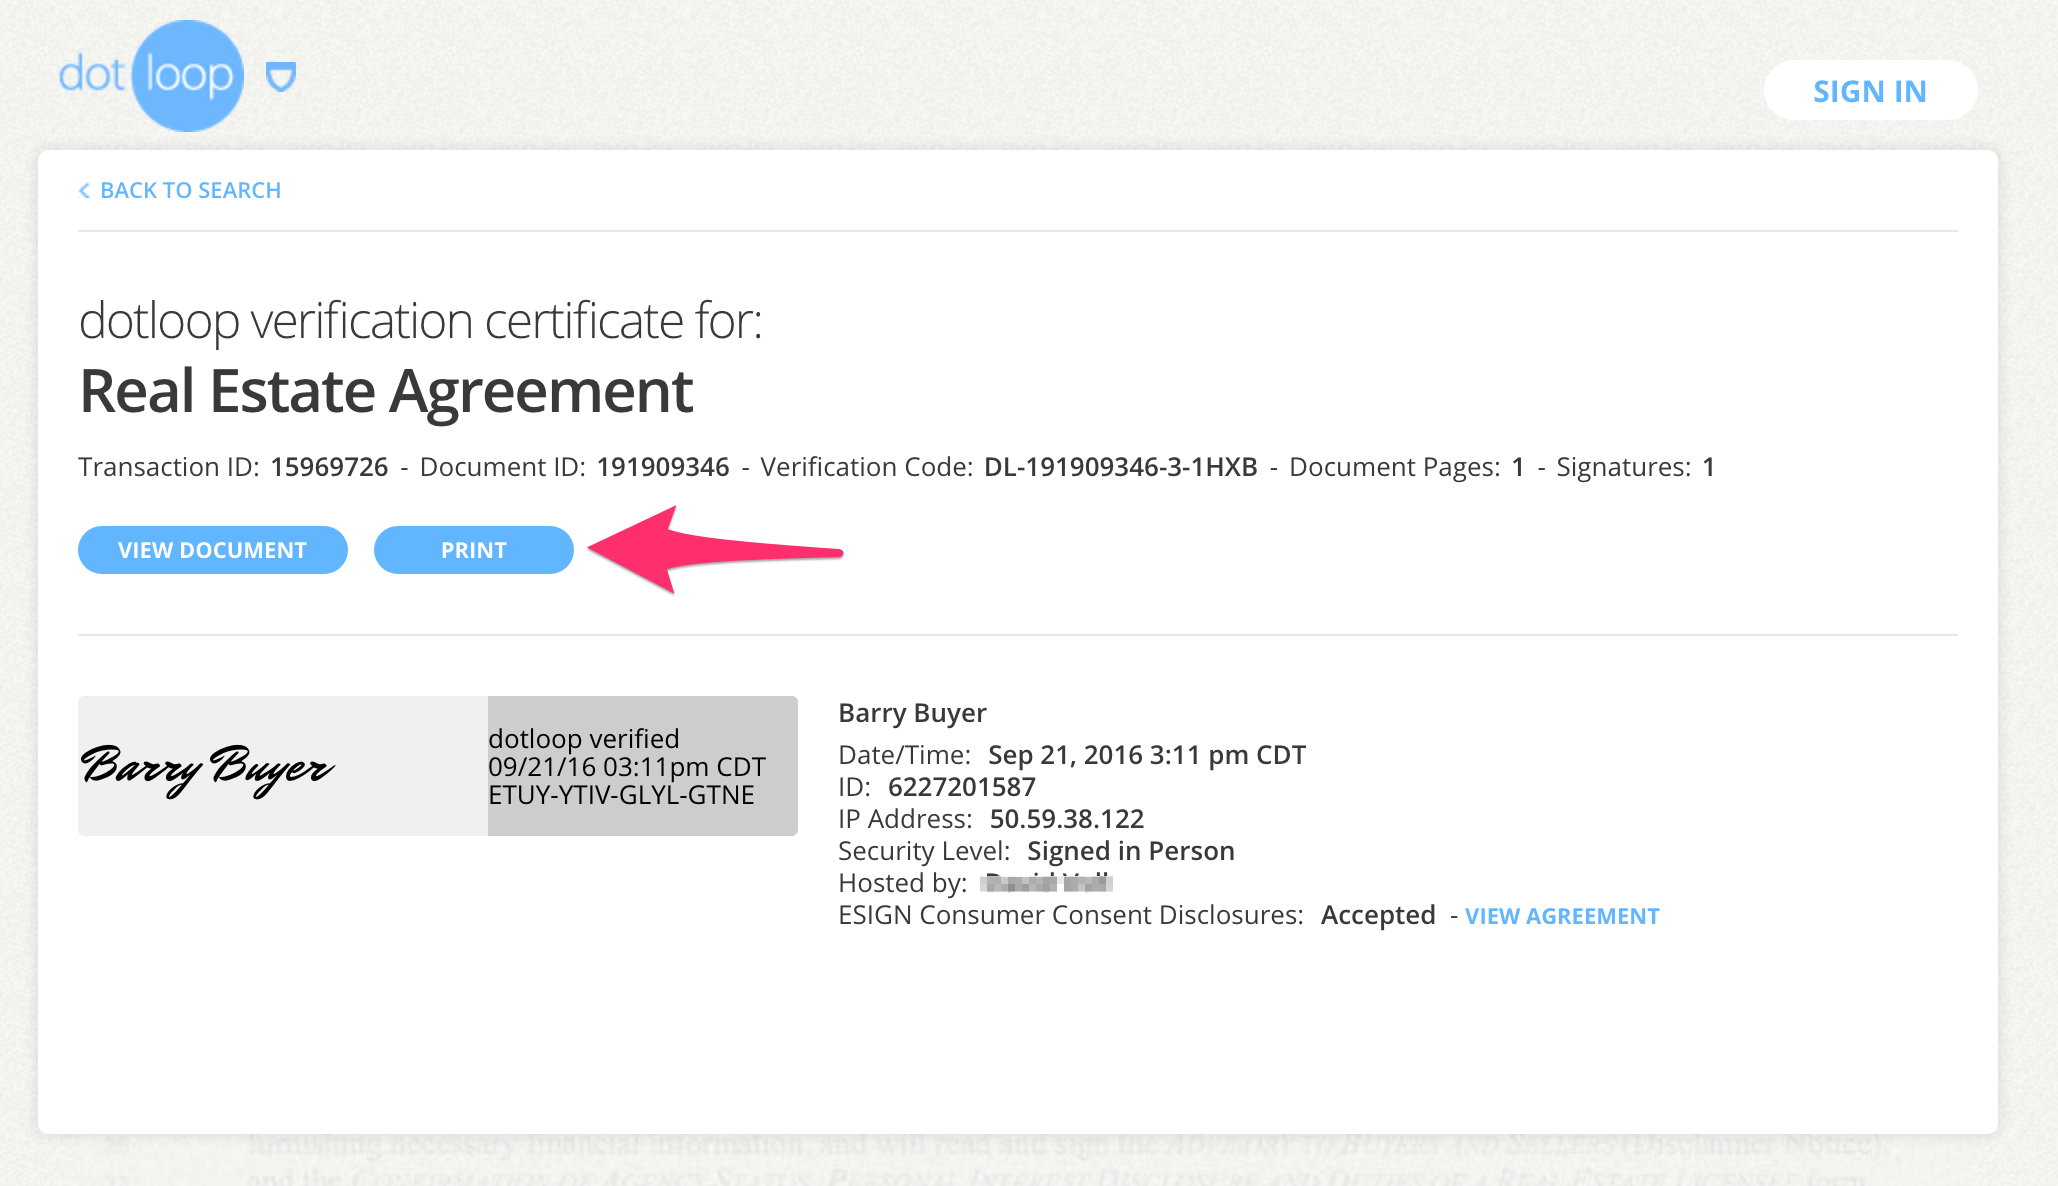The height and width of the screenshot is (1186, 2058).
Task: Click the dotloop verified stamp on the signature
Action: point(640,766)
